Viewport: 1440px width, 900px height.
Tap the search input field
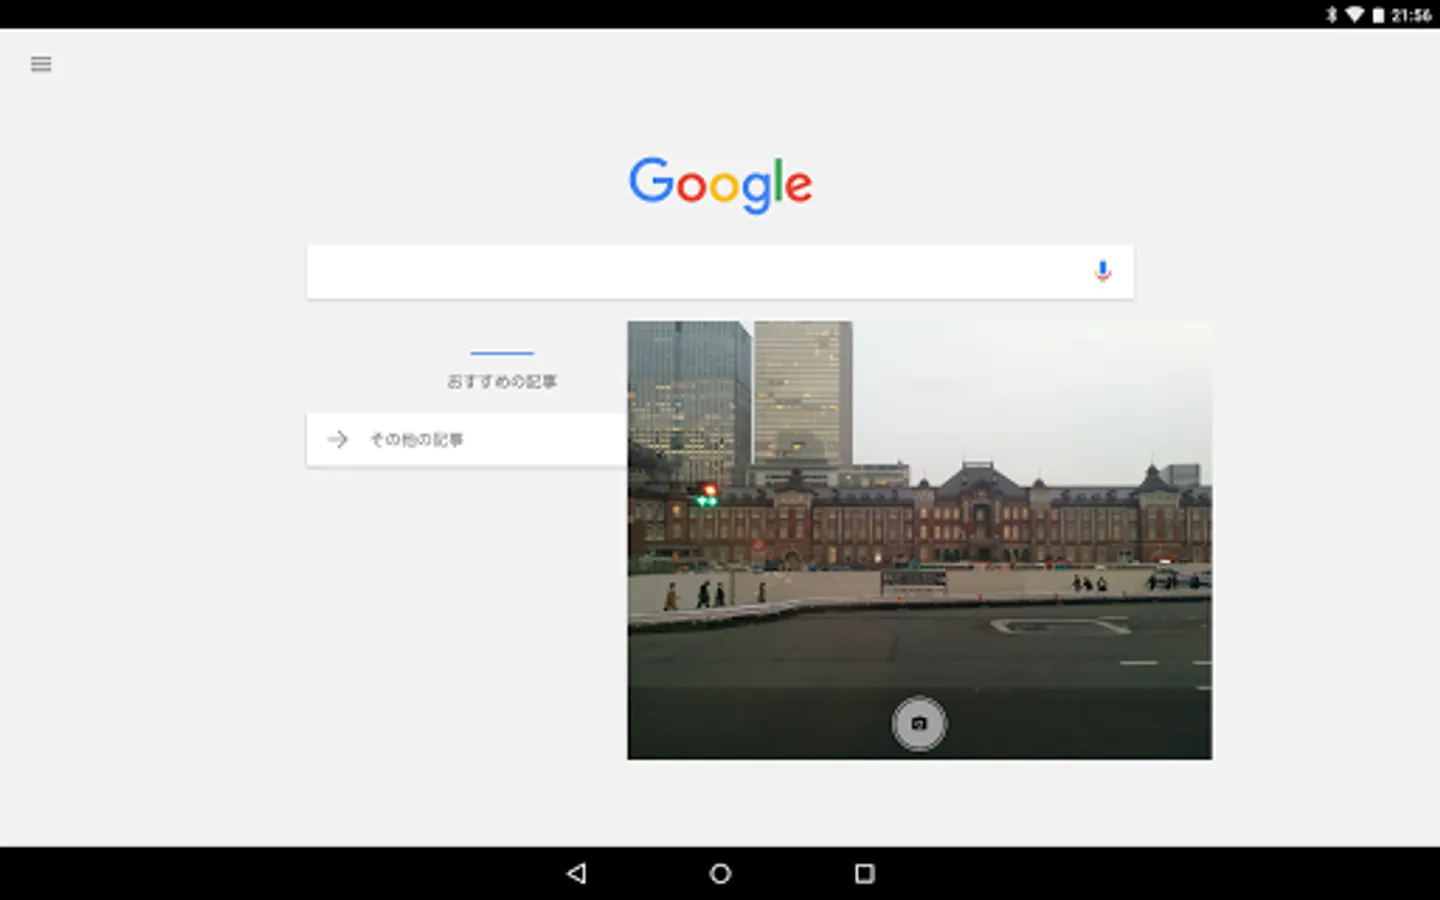pos(700,271)
